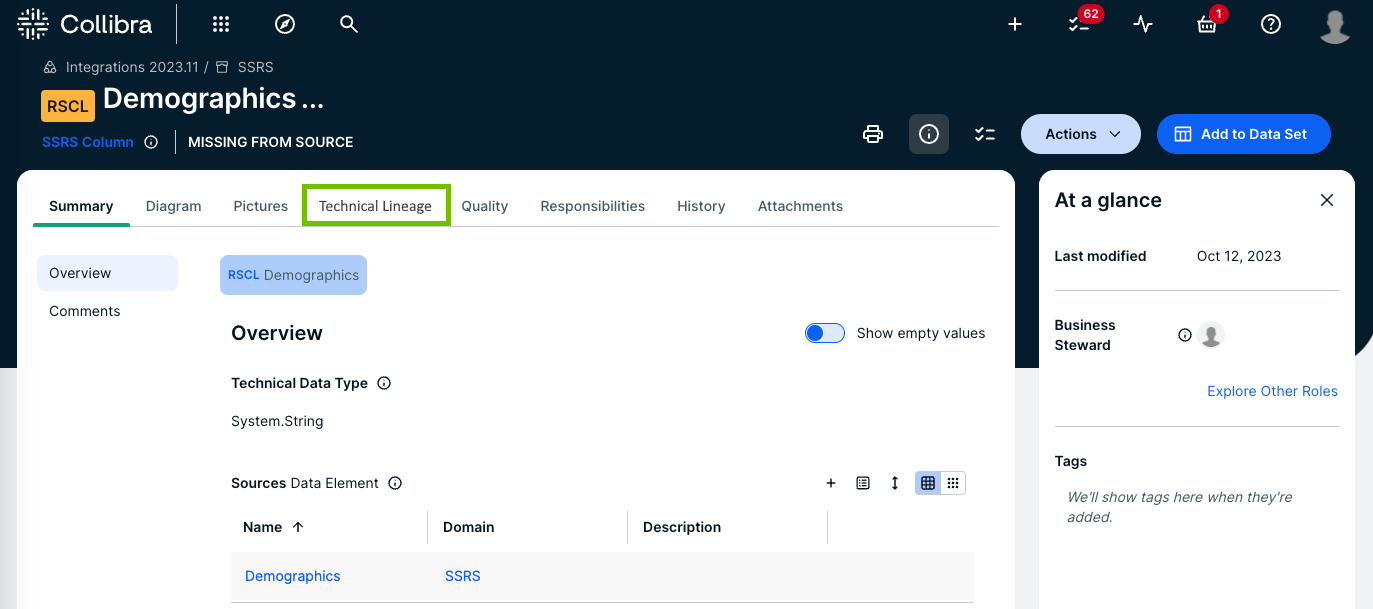Open tasks icon with 62 badge
Viewport: 1373px width, 609px height.
[1079, 25]
